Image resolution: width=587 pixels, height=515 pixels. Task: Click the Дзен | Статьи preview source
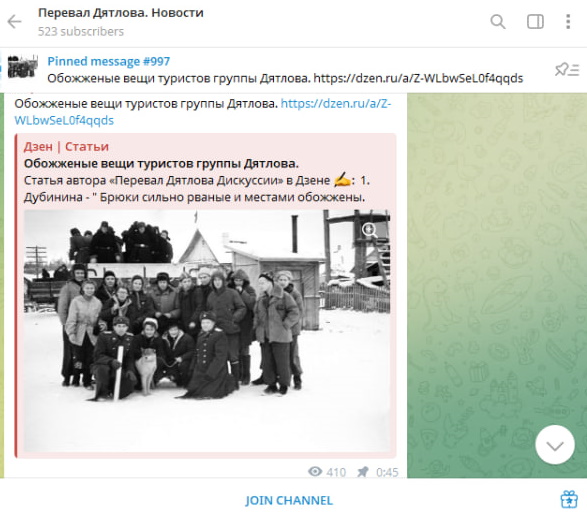pos(66,146)
